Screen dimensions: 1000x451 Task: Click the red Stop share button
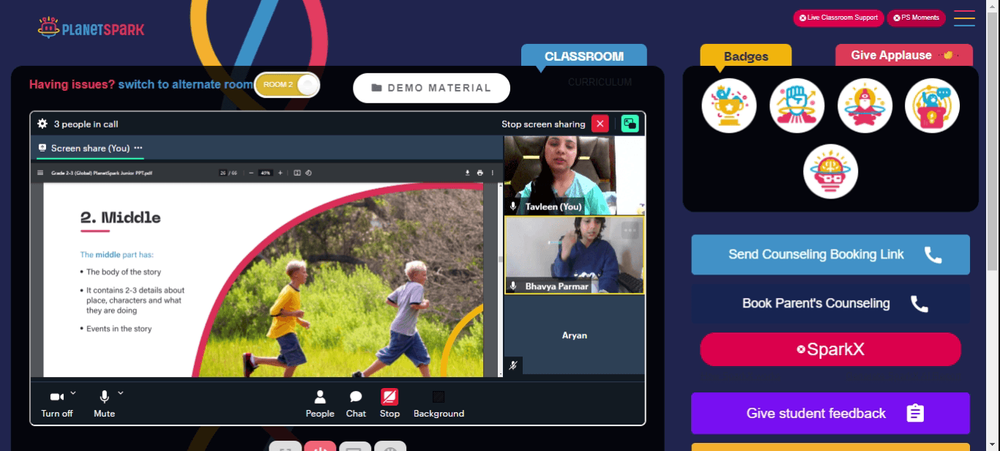click(x=390, y=404)
